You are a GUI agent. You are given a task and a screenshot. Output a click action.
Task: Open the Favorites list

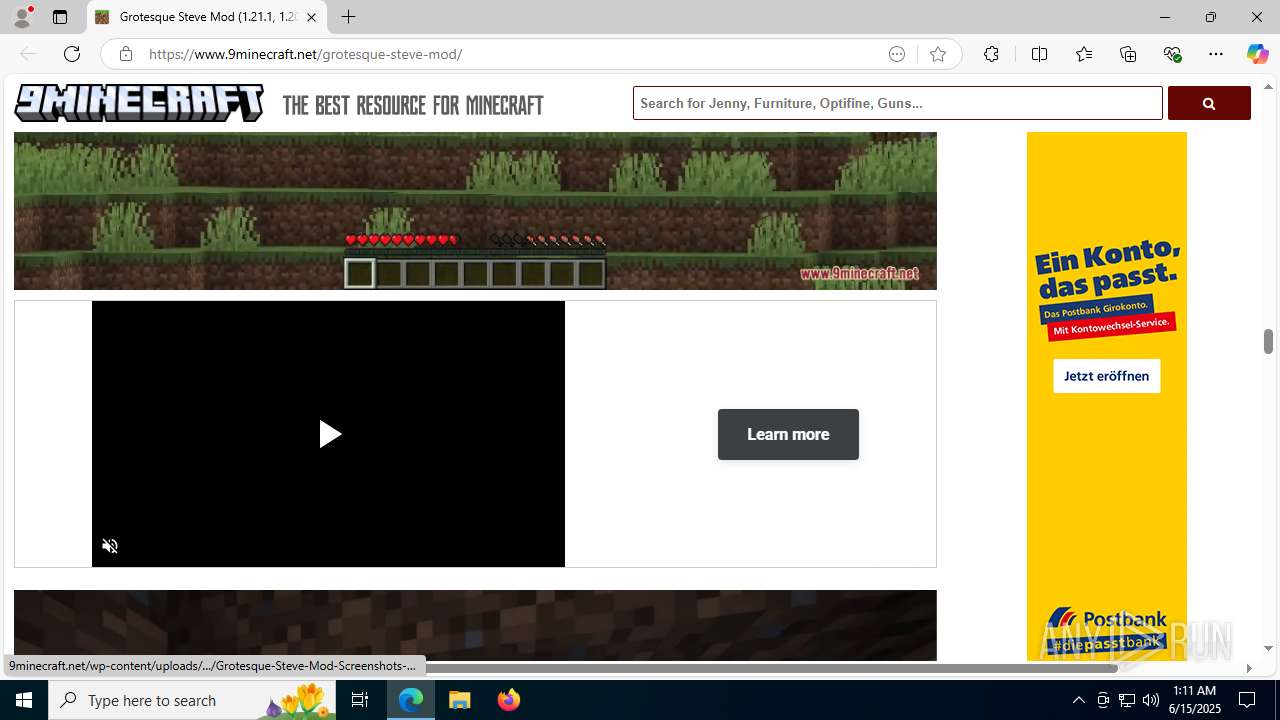tap(1084, 54)
